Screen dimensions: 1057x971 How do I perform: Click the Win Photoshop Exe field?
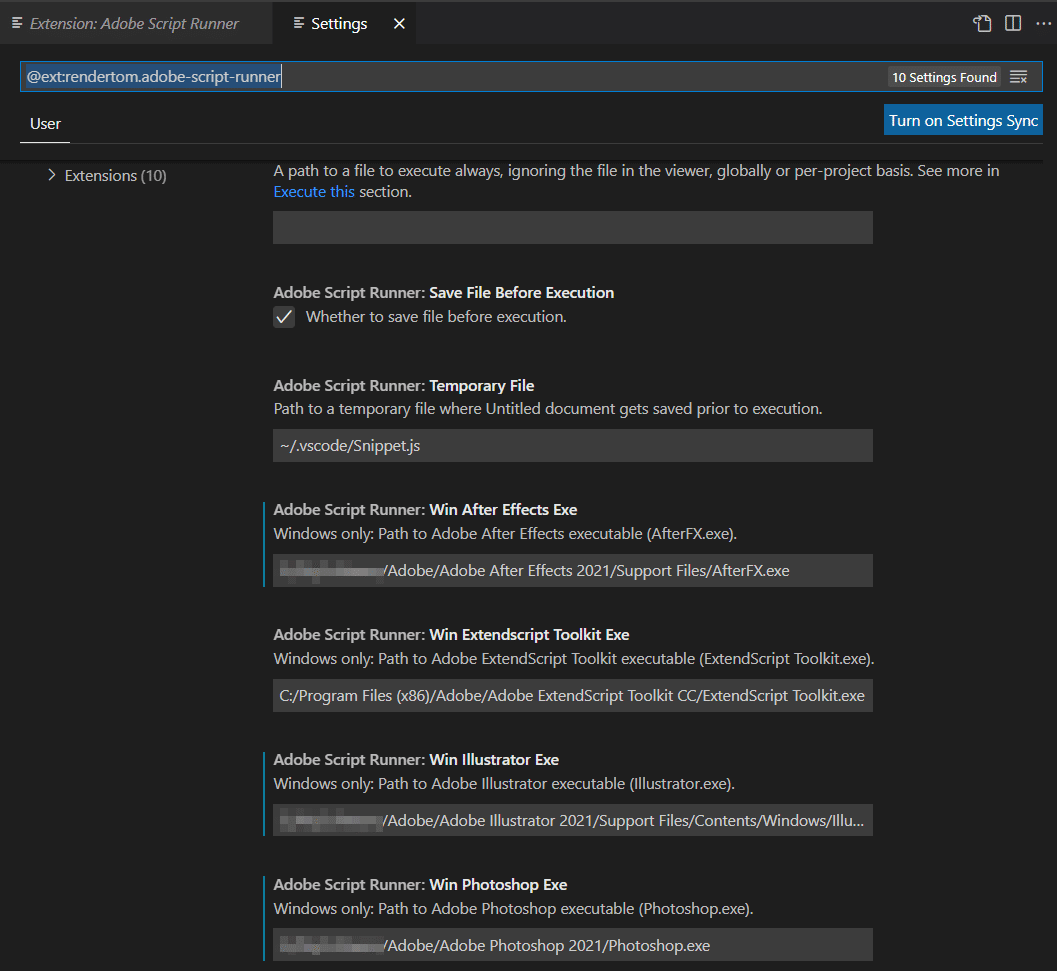pyautogui.click(x=572, y=944)
